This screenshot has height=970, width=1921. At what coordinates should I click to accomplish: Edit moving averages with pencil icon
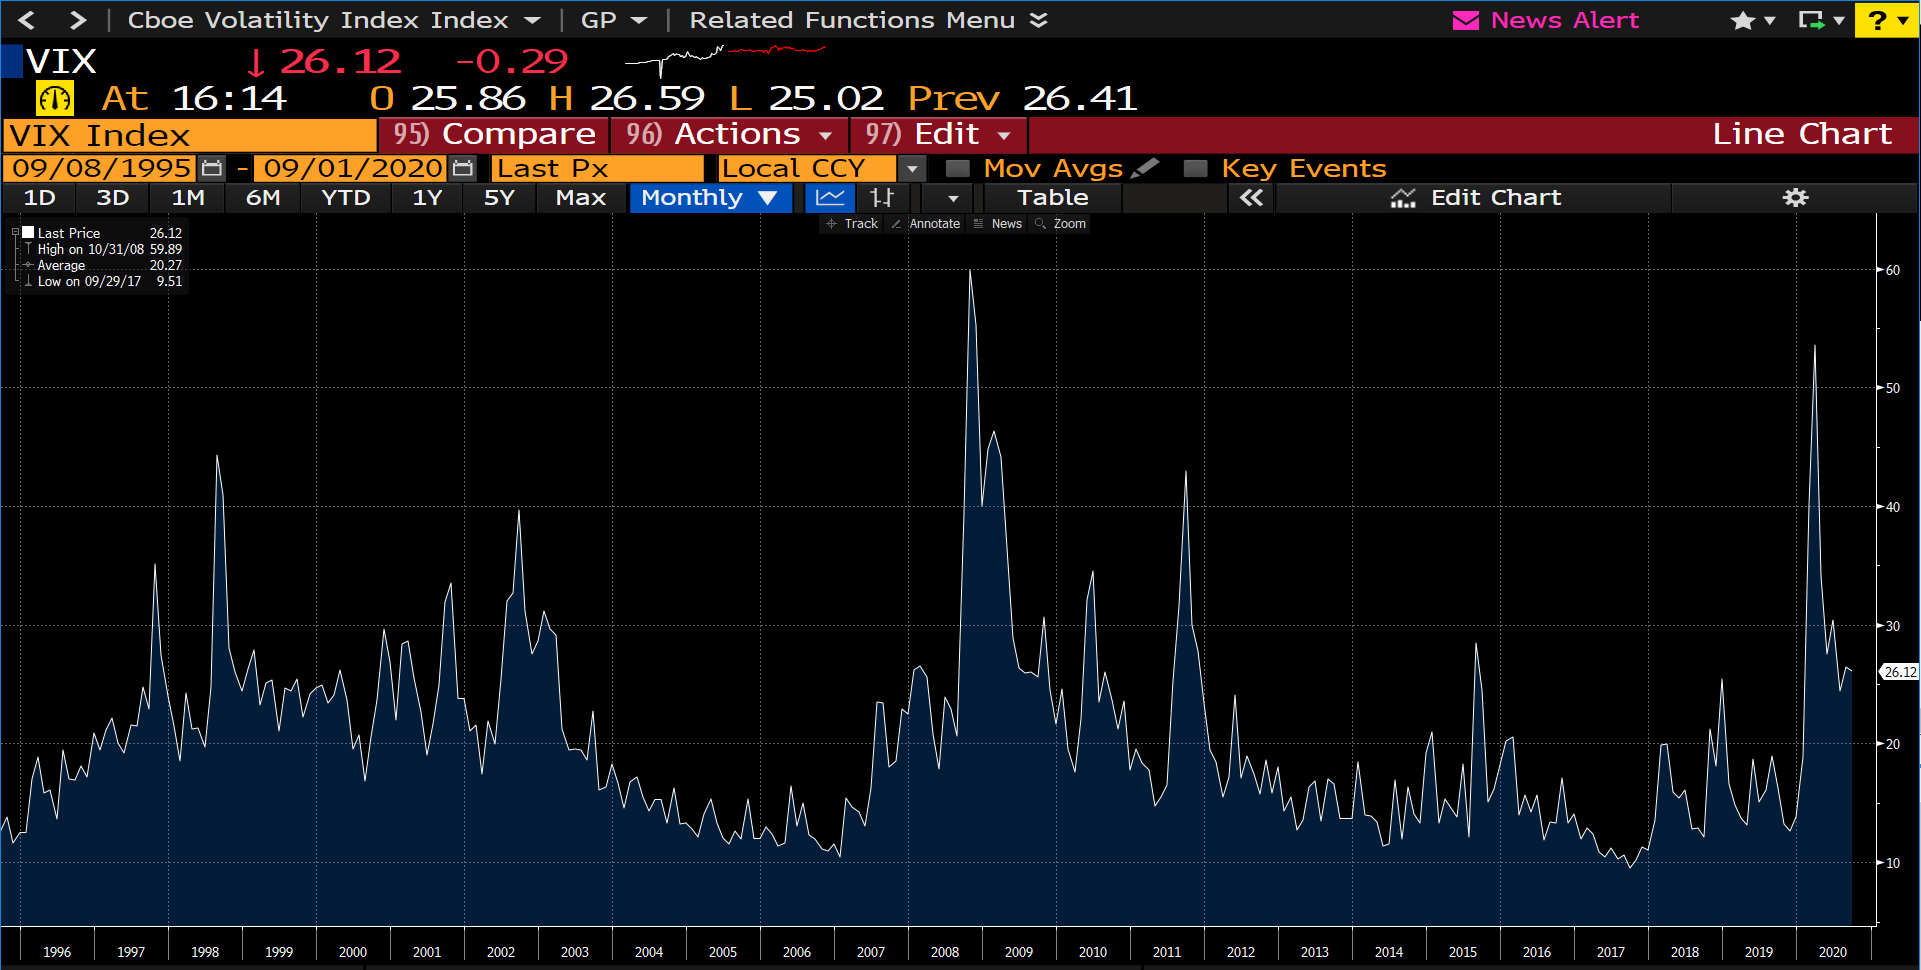1145,168
